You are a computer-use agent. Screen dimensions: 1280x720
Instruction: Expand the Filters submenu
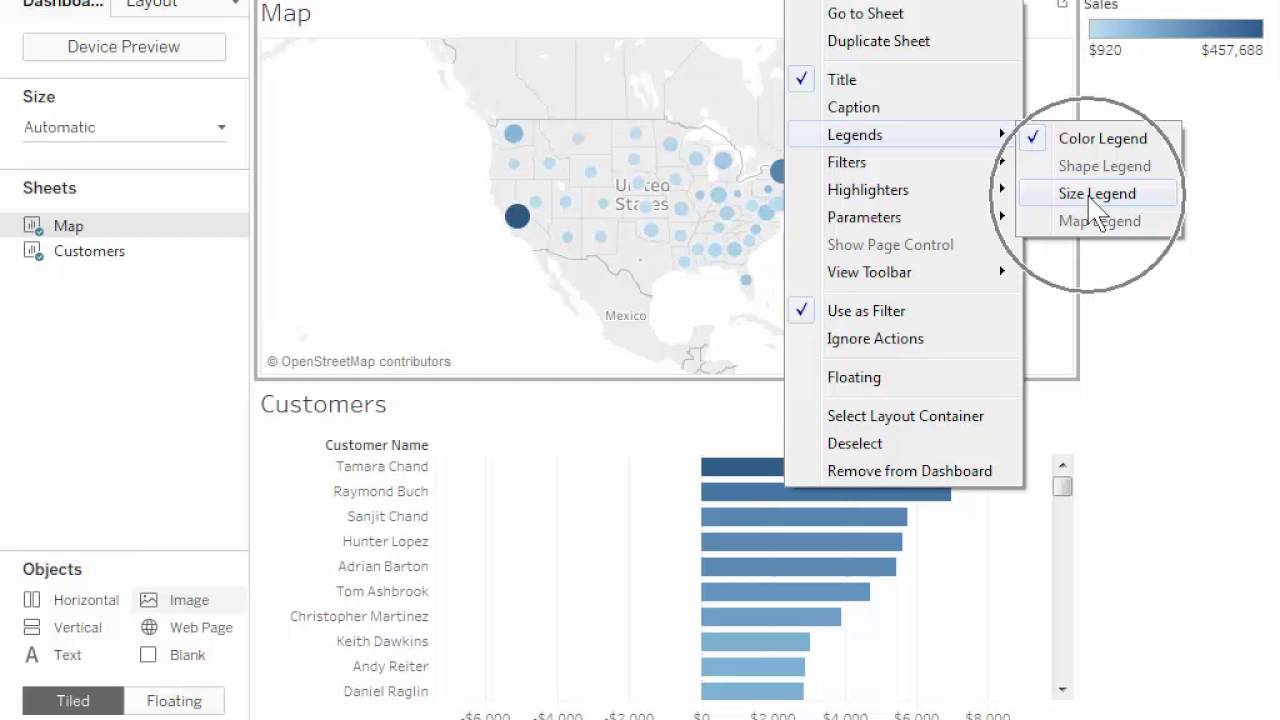pyautogui.click(x=905, y=162)
